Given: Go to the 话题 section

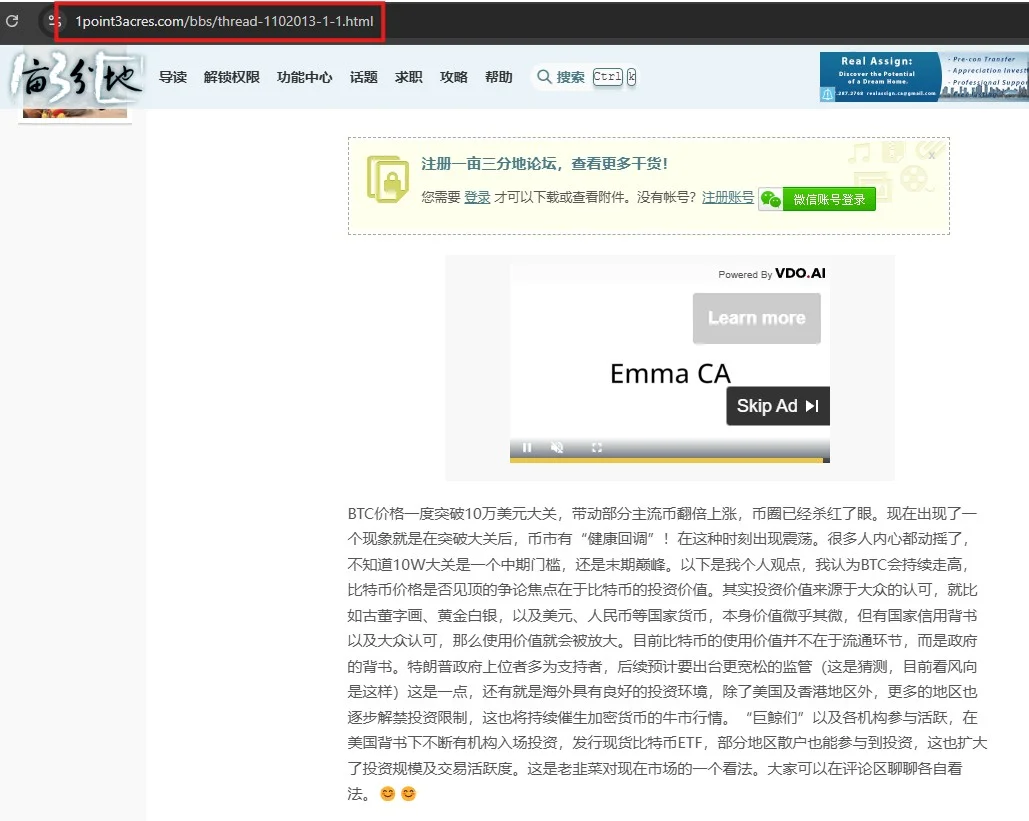Looking at the screenshot, I should tap(364, 77).
